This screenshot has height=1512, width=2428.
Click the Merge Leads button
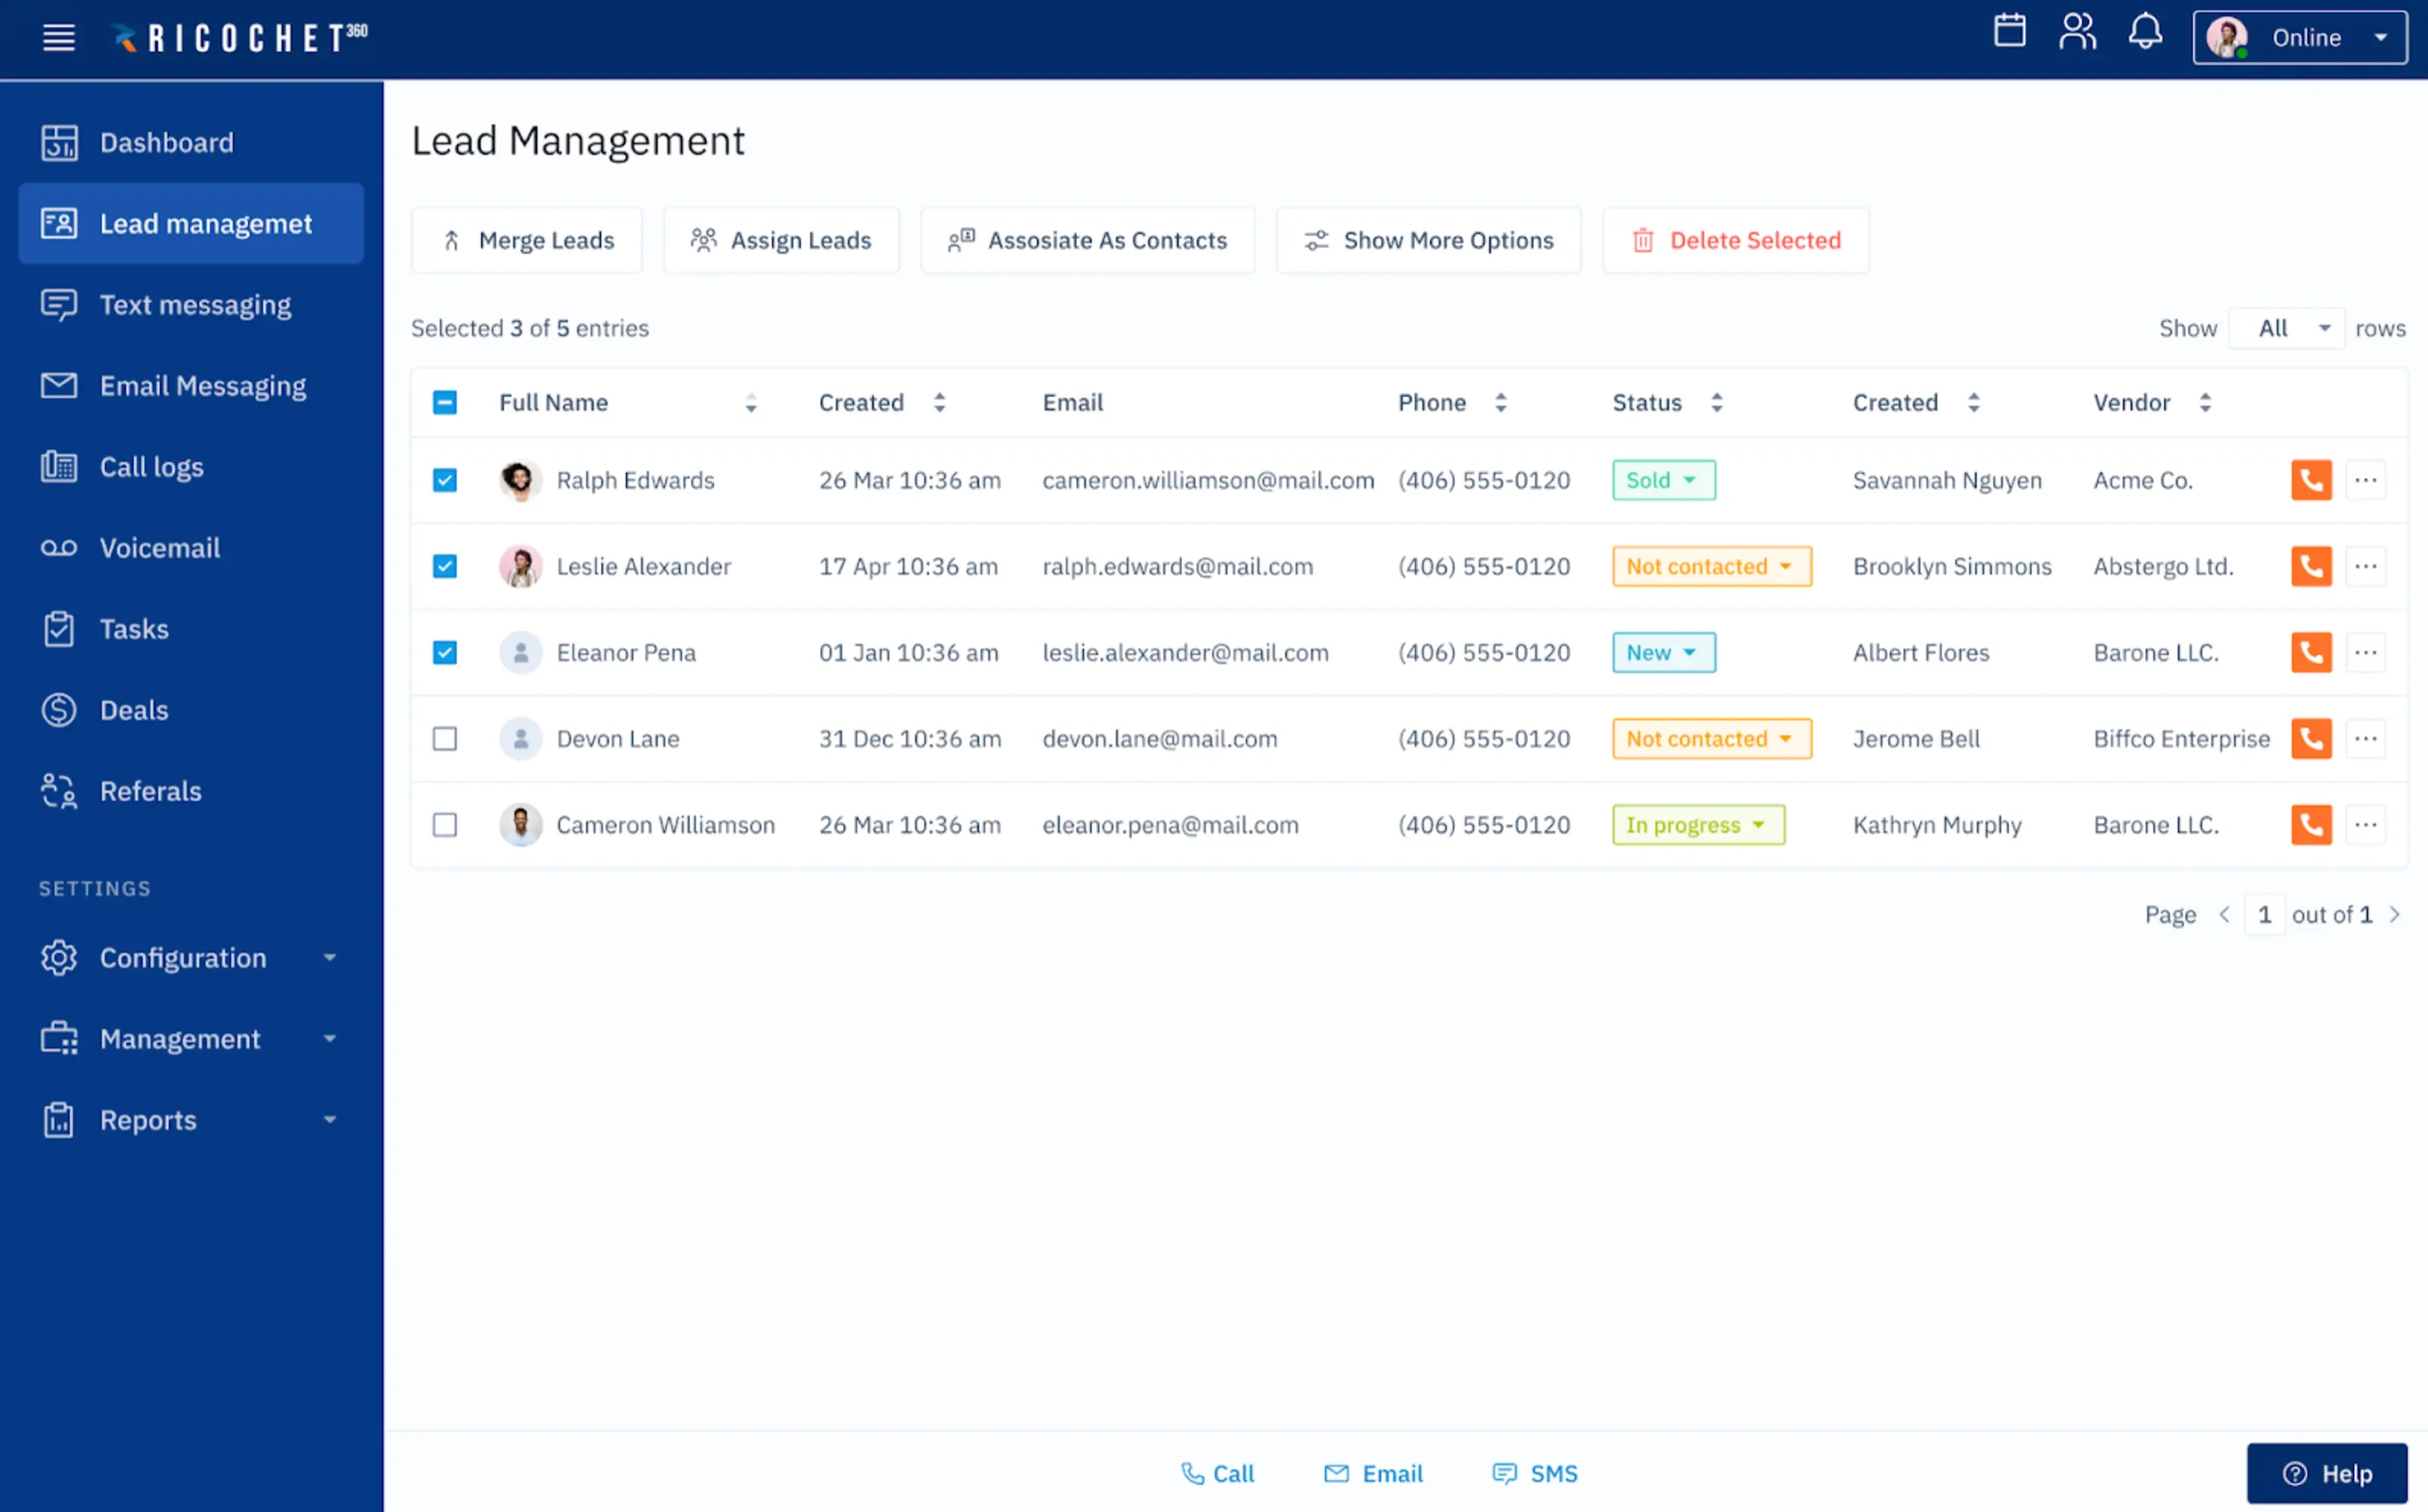[x=526, y=240]
